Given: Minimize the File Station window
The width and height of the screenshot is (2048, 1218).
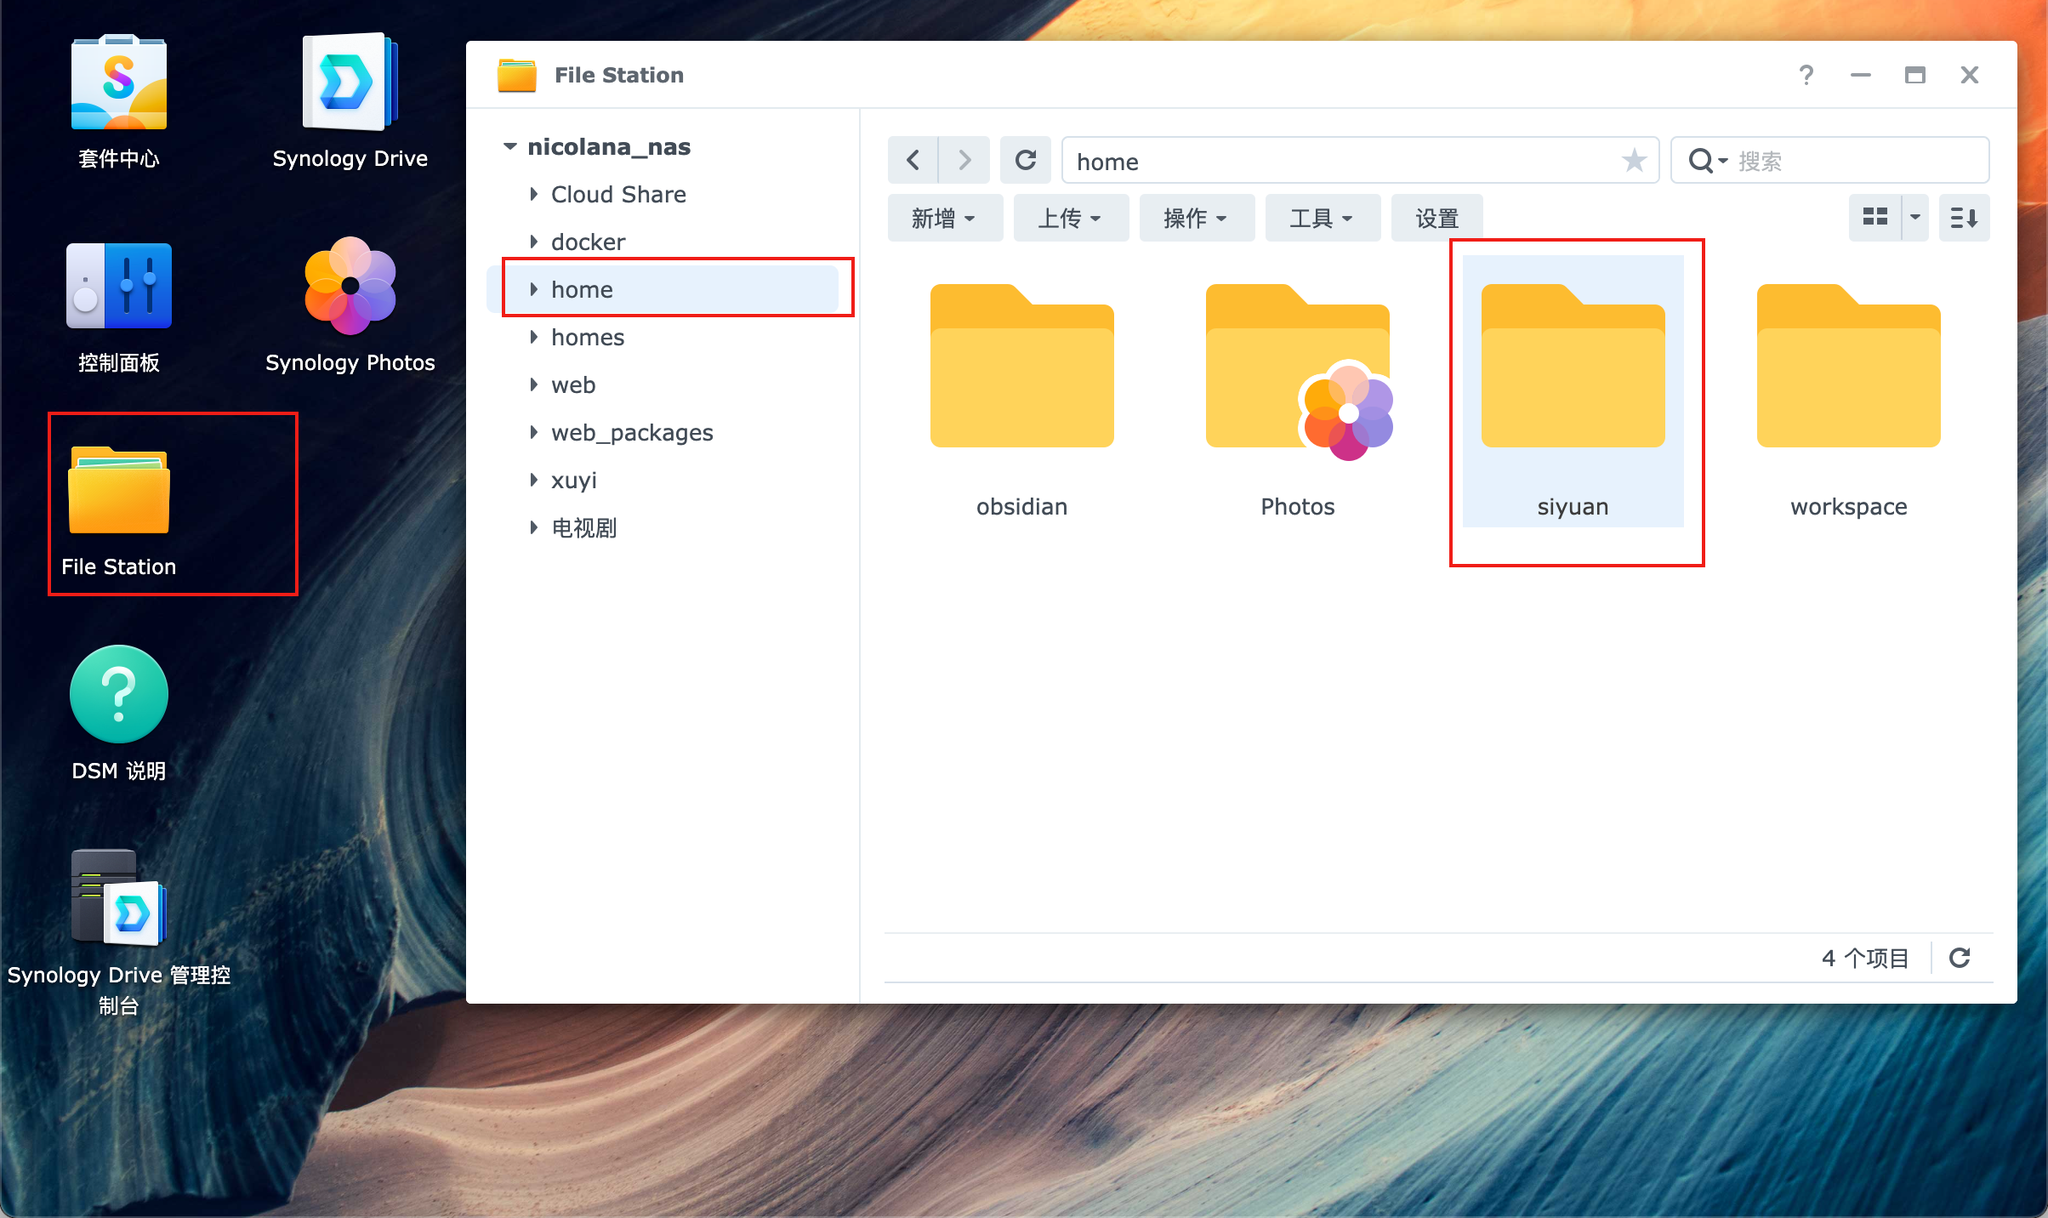Looking at the screenshot, I should [1861, 75].
